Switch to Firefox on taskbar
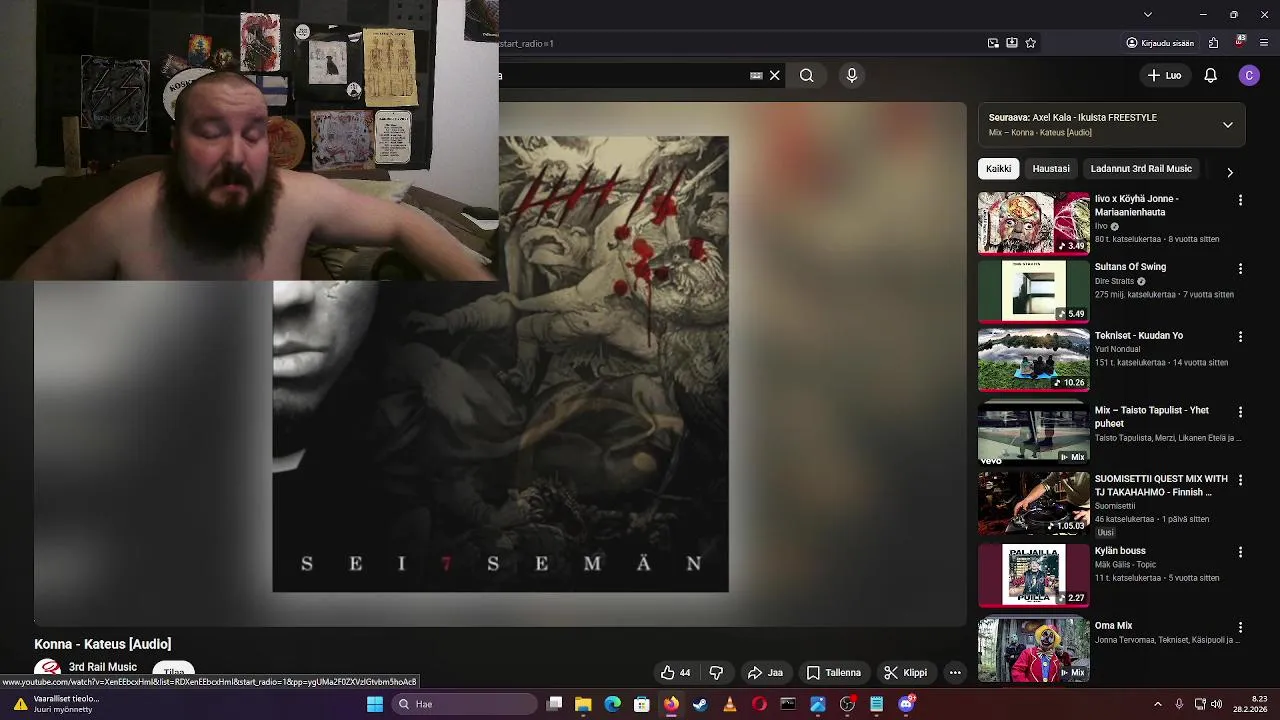The image size is (1280, 720). 671,704
